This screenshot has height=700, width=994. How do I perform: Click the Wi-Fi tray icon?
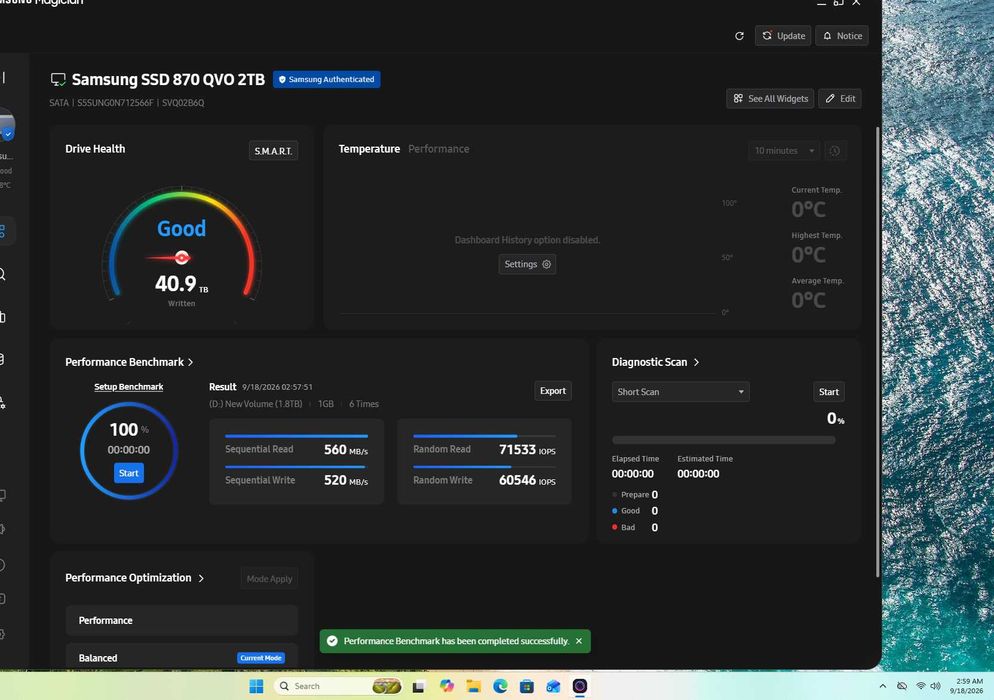[920, 686]
